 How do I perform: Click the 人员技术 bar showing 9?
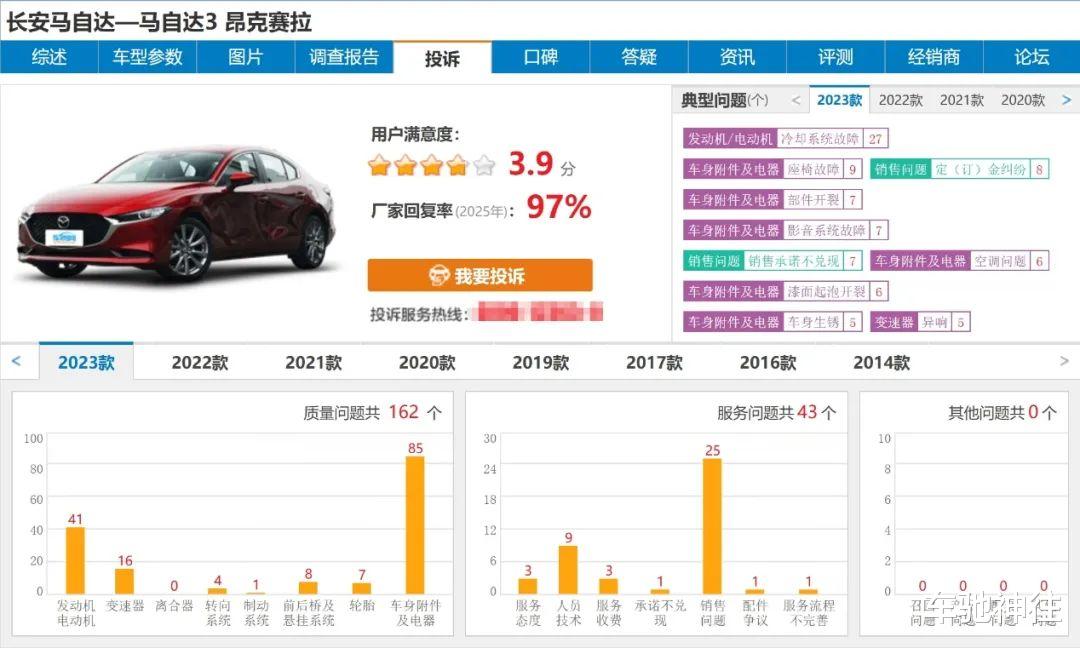coord(568,569)
